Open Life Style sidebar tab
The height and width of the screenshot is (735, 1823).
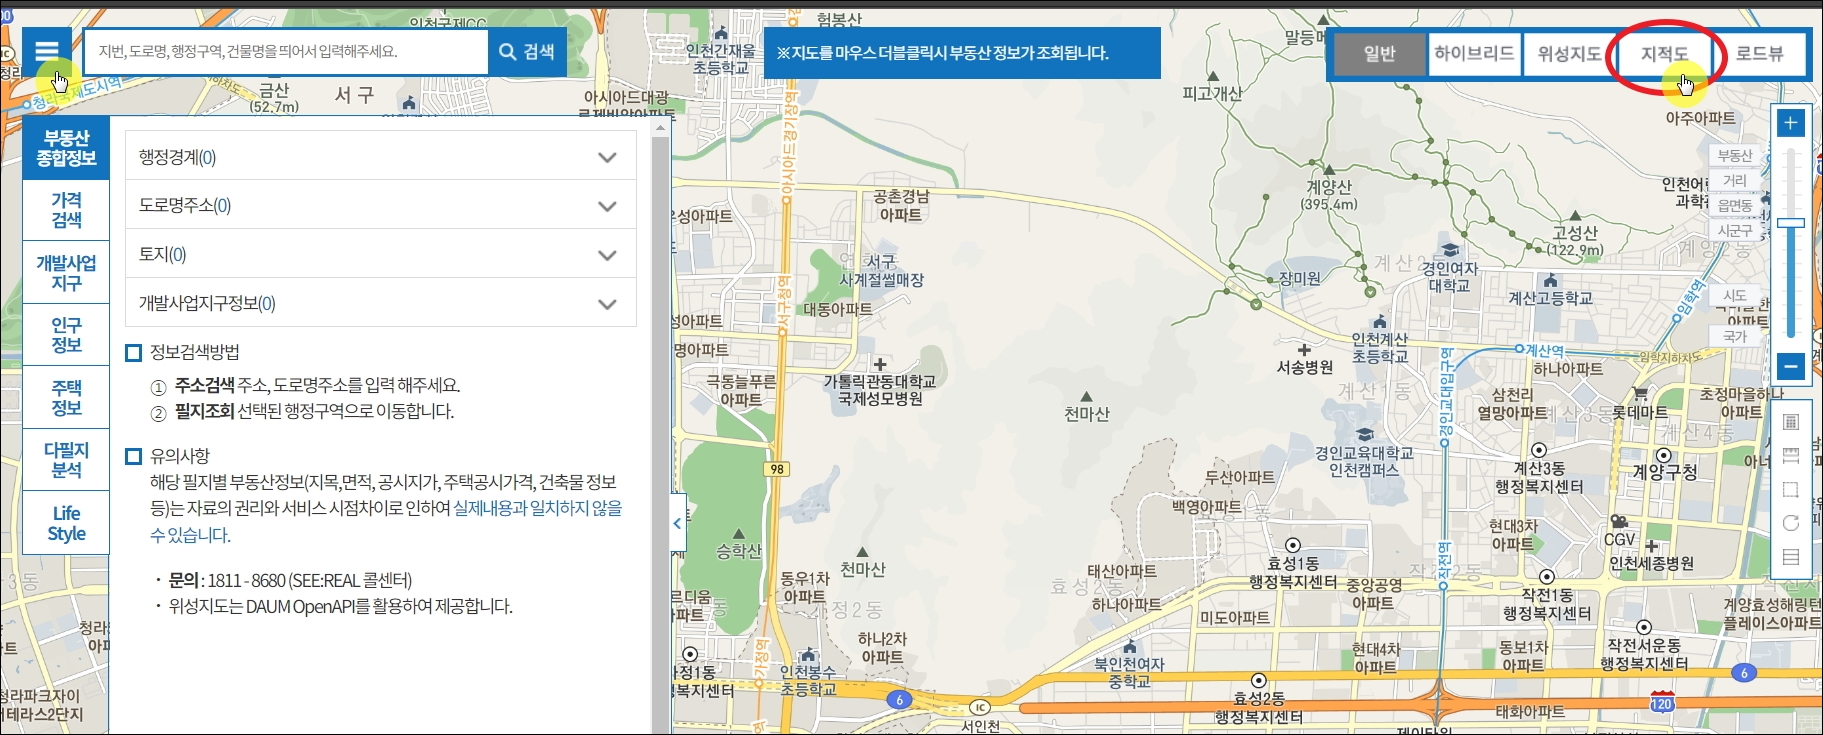(66, 524)
